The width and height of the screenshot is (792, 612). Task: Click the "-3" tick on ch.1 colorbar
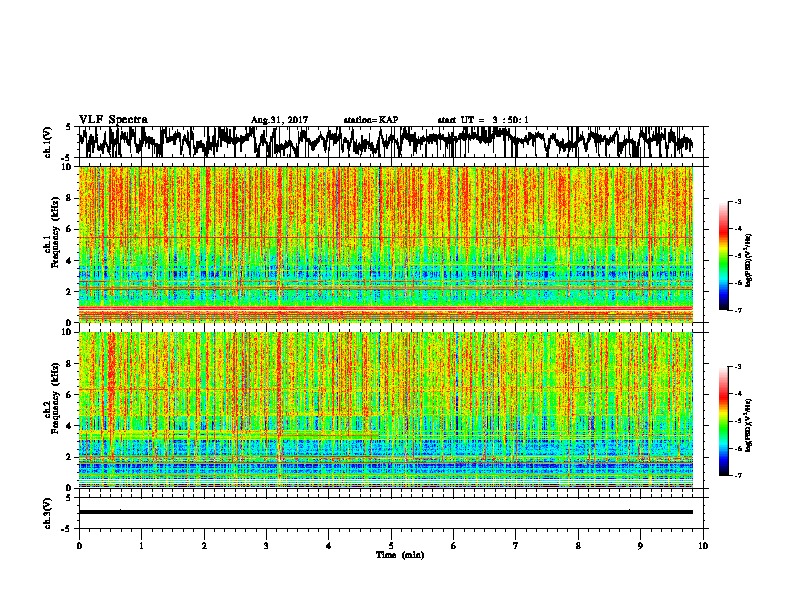737,202
